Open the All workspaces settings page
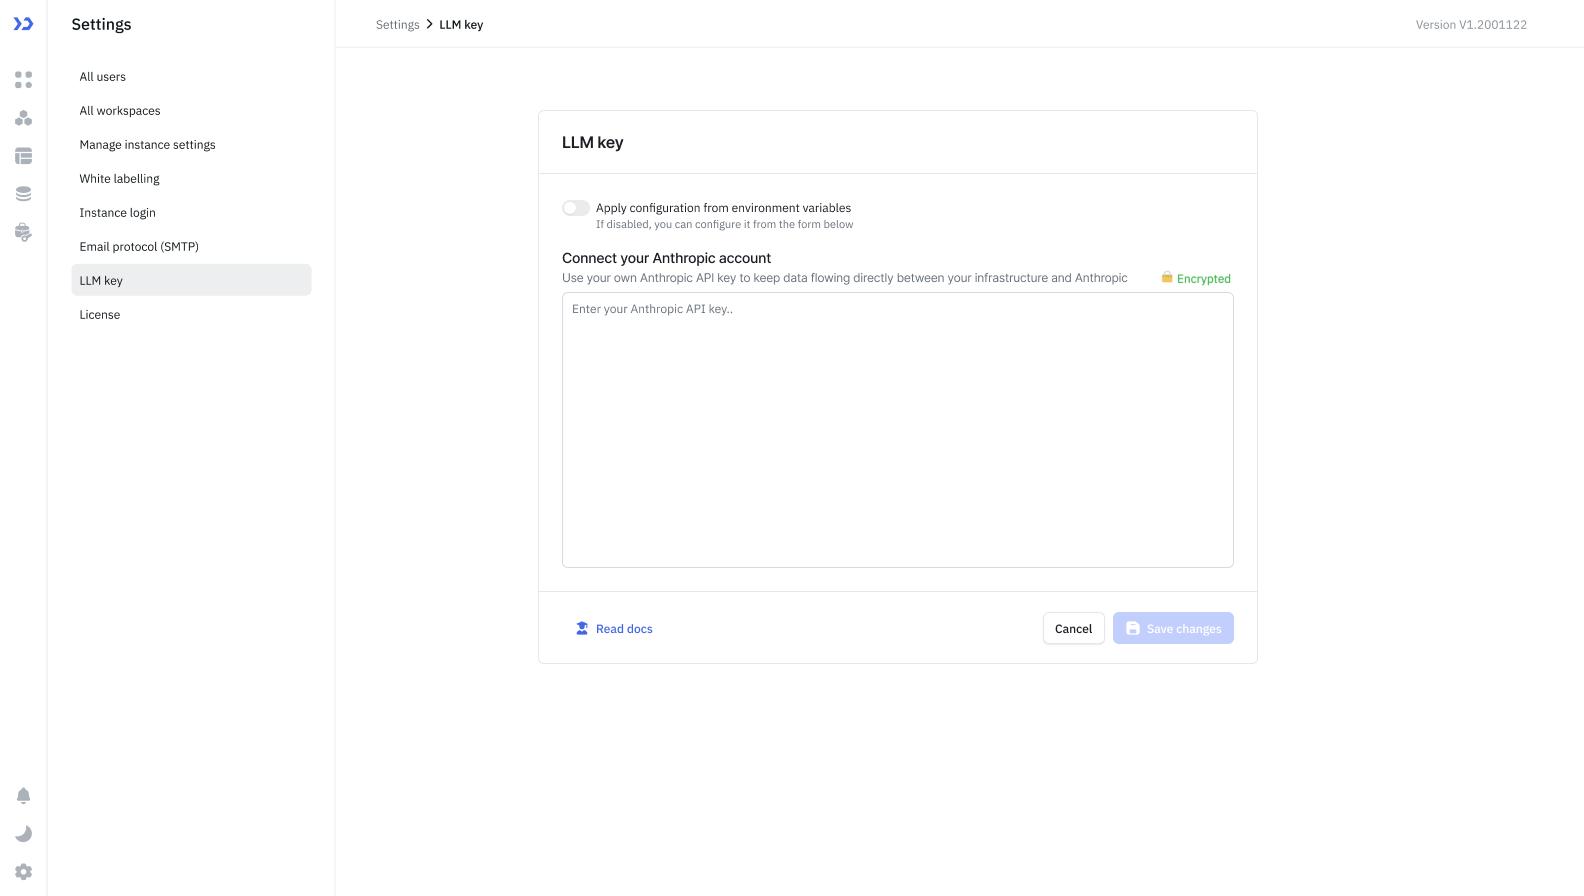Screen dimensions: 1584x896 [x=120, y=111]
